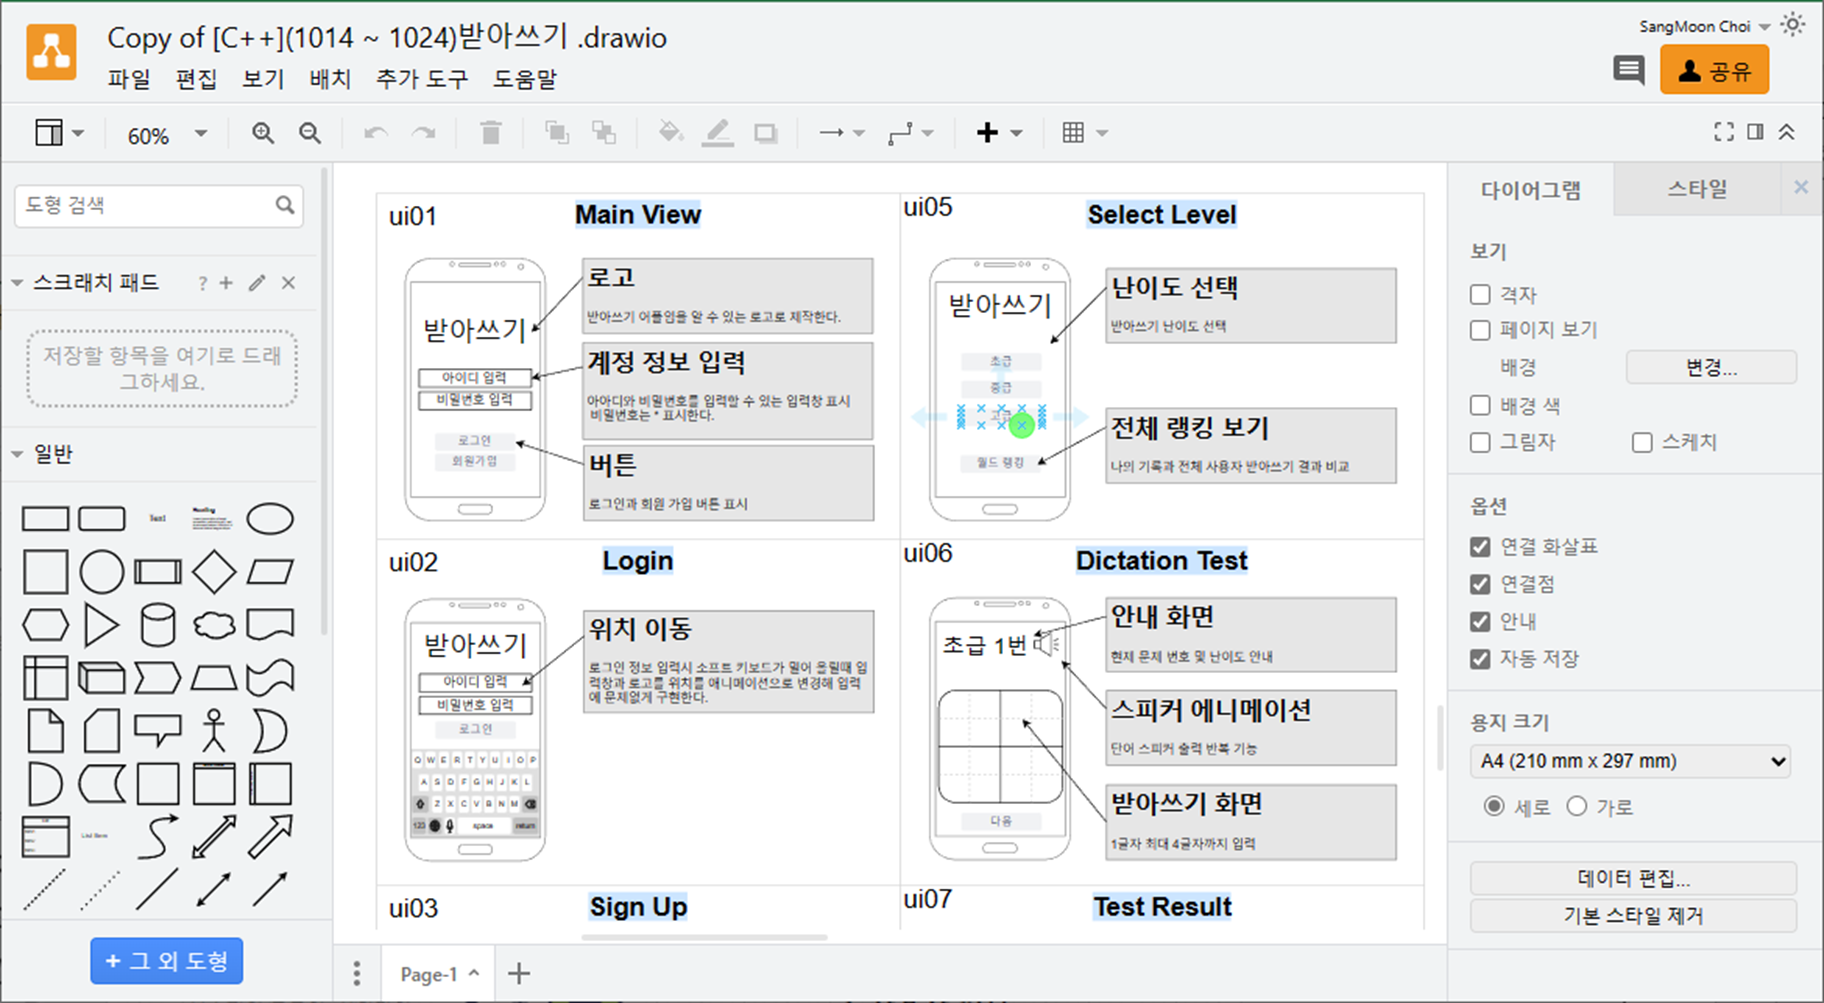1824x1003 pixels.
Task: Open the view layout dropdown
Action: [59, 133]
